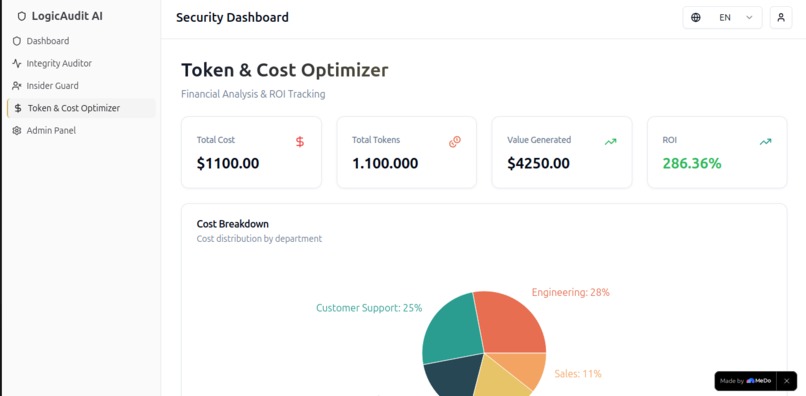The image size is (806, 396).
Task: Click the red dollar icon on Total Cost card
Action: [x=300, y=142]
